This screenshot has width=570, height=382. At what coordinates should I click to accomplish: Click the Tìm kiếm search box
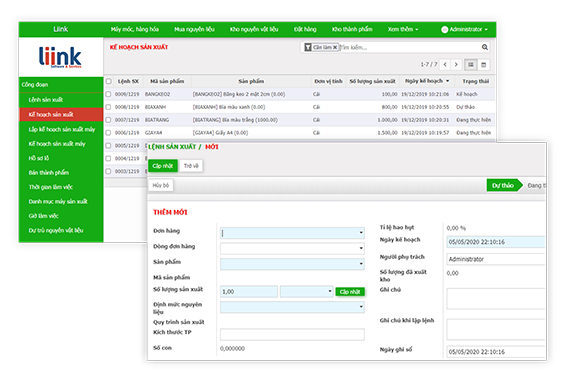pyautogui.click(x=409, y=48)
